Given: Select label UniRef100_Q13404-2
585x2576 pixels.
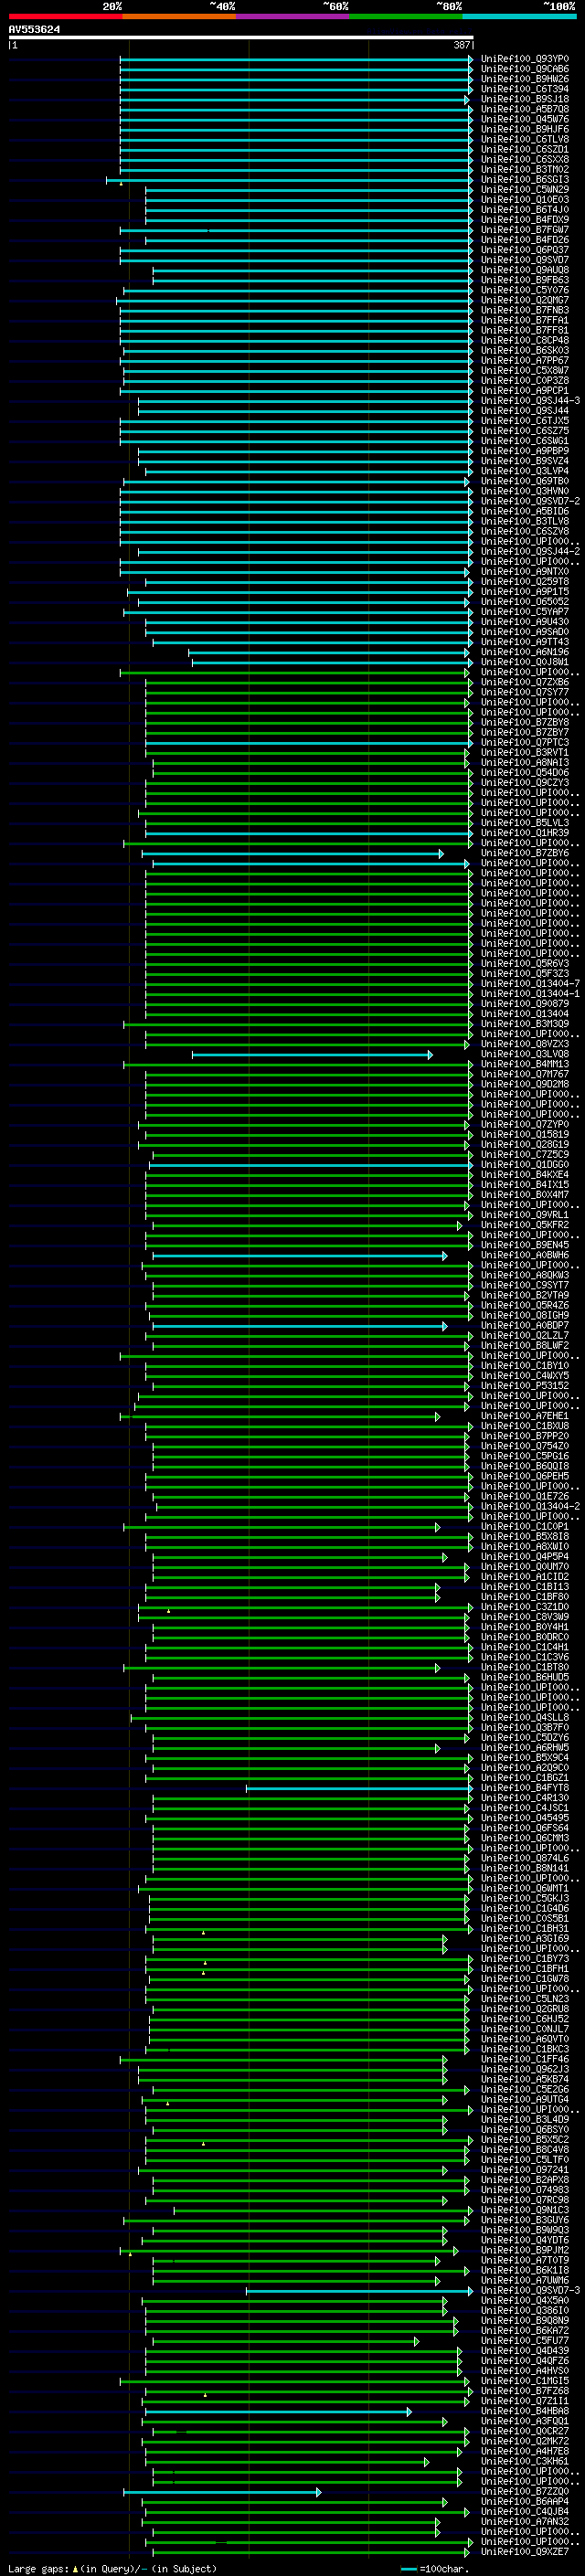Looking at the screenshot, I should [x=530, y=1506].
